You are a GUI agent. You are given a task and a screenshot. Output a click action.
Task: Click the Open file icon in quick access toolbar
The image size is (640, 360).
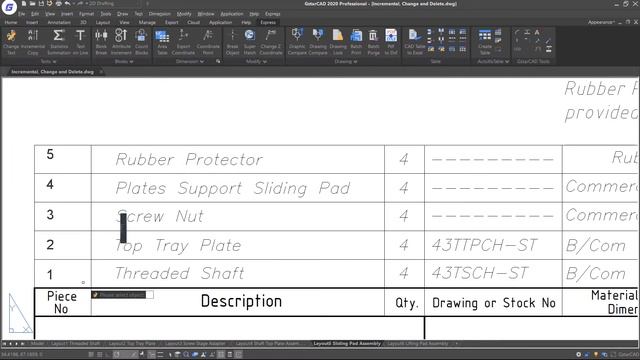(x=32, y=4)
